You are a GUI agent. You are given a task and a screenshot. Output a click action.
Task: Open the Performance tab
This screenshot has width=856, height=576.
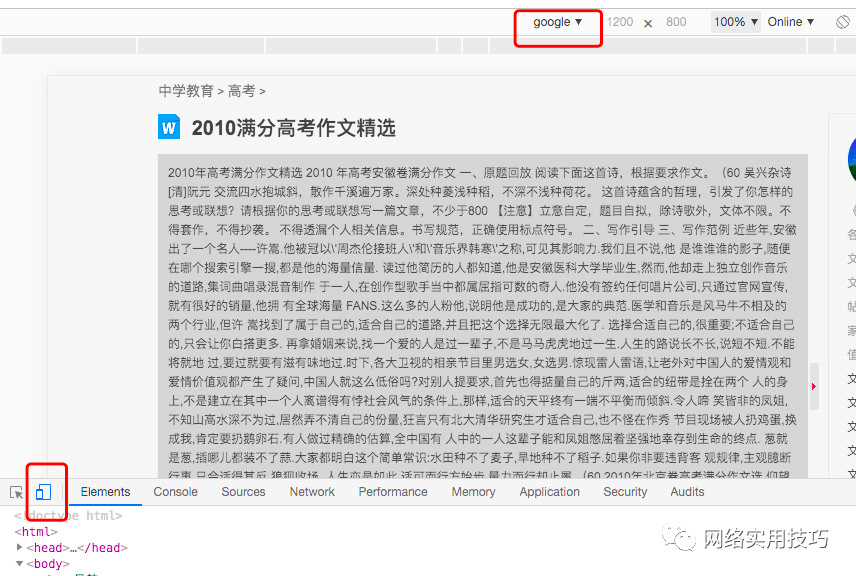(393, 492)
